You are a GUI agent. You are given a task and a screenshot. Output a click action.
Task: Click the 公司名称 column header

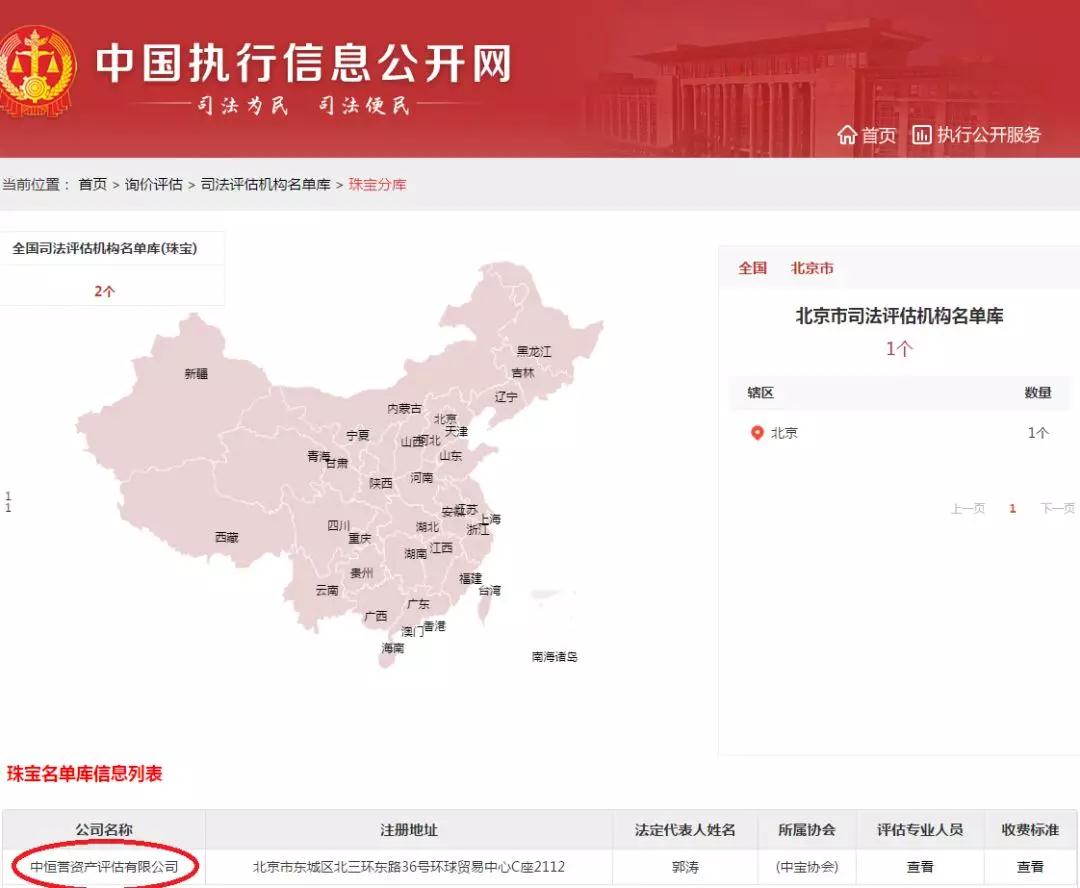(x=104, y=829)
